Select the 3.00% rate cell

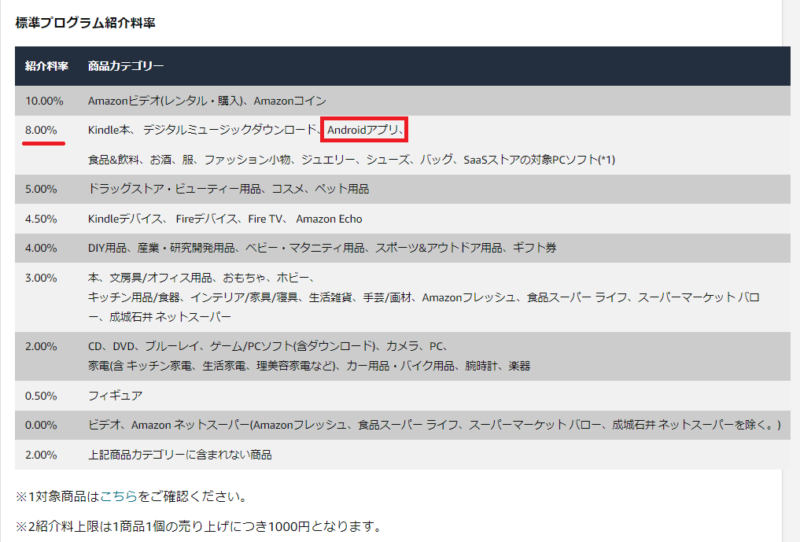[x=41, y=278]
